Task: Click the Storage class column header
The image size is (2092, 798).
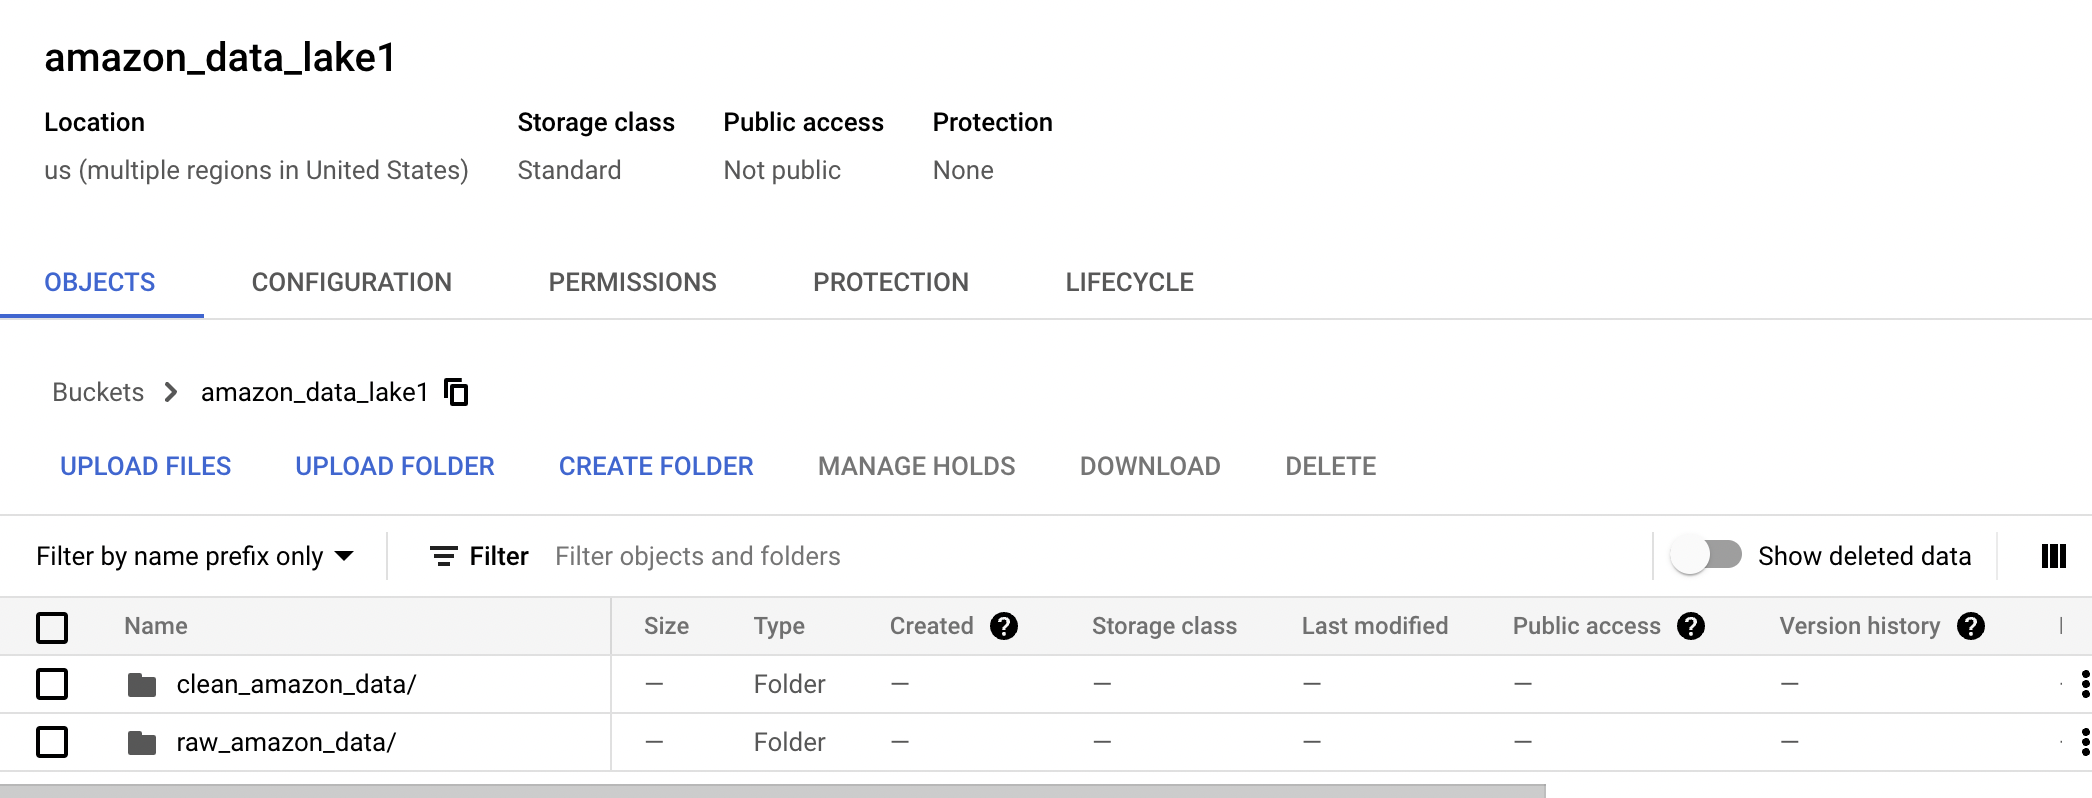Action: 1164,626
